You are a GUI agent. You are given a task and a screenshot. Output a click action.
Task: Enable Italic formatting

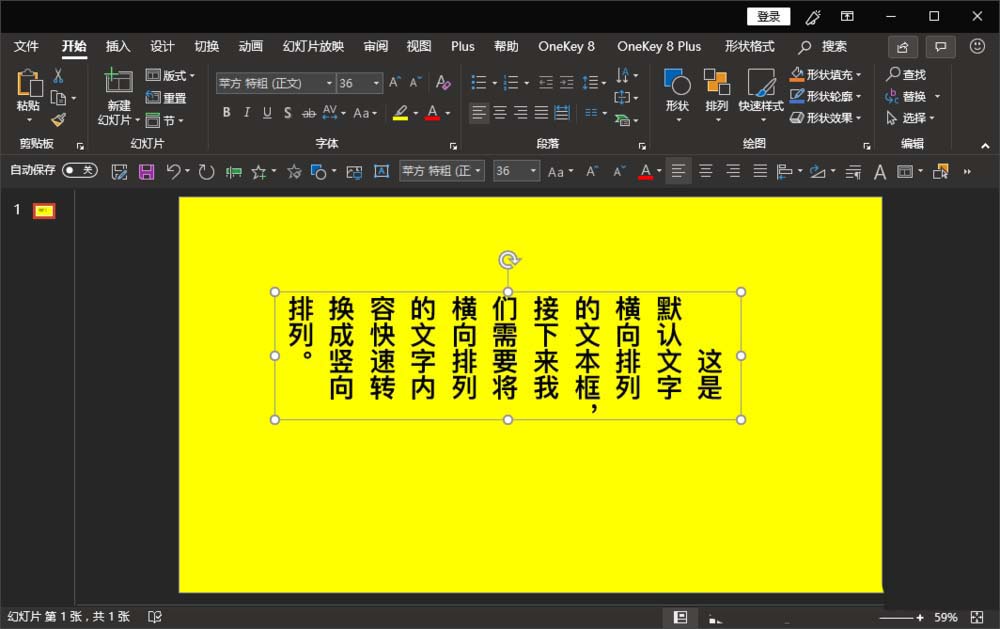tap(246, 114)
